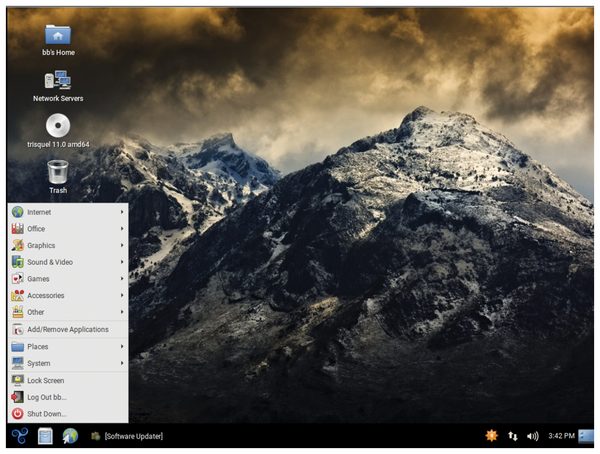Image resolution: width=600 pixels, height=454 pixels.
Task: Select Internet in the main menu
Action: (68, 212)
